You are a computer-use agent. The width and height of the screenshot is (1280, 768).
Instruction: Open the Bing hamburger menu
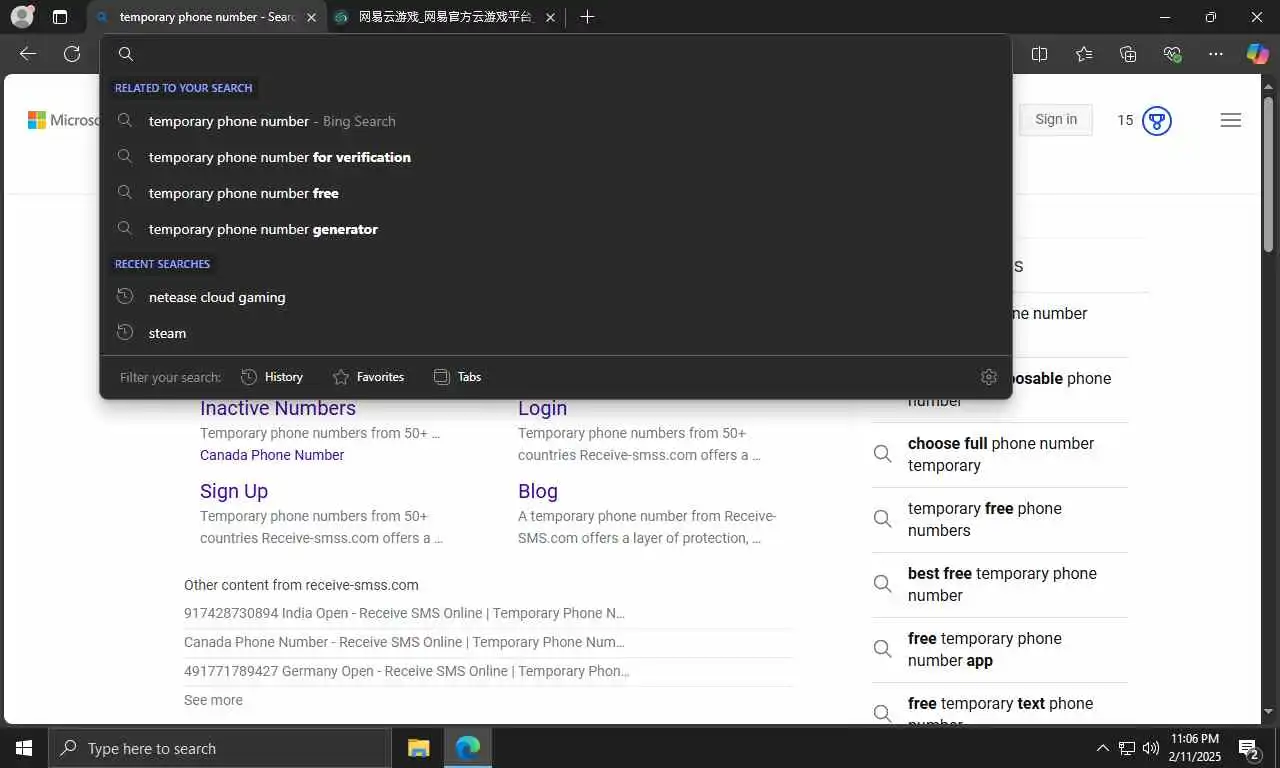(x=1231, y=120)
